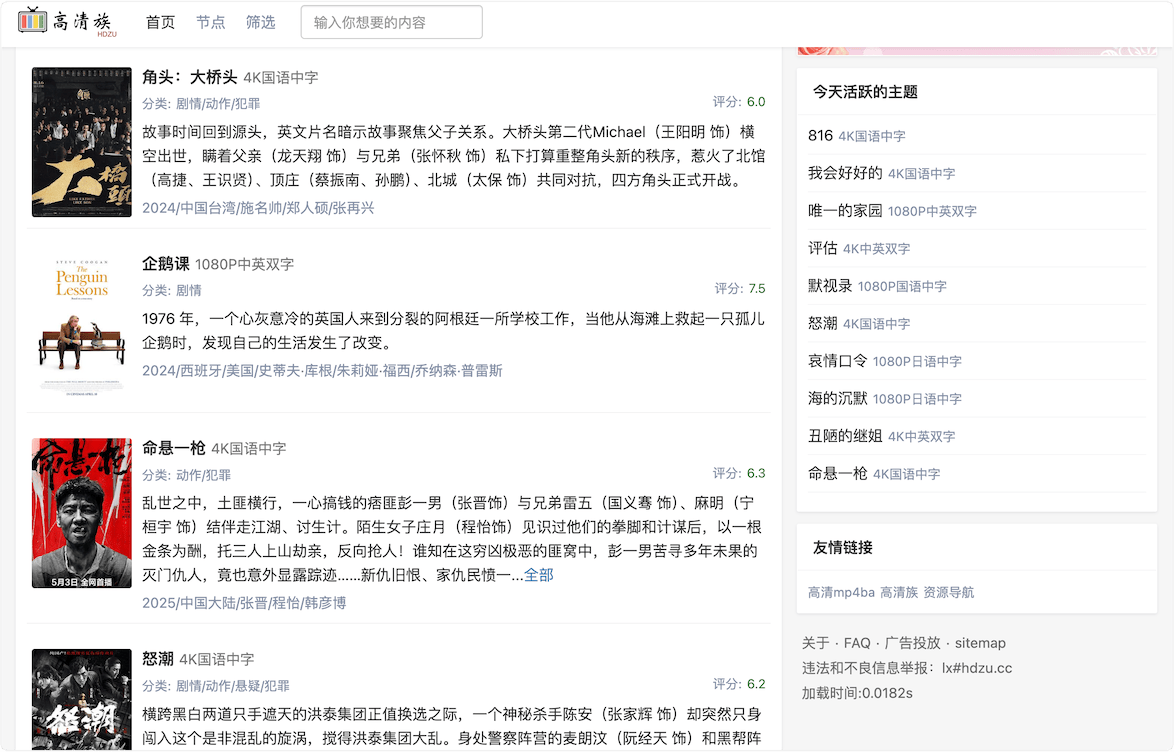Image resolution: width=1174 pixels, height=752 pixels.
Task: Select the 动作/犯罪 category under 命悬一枪
Action: click(204, 475)
